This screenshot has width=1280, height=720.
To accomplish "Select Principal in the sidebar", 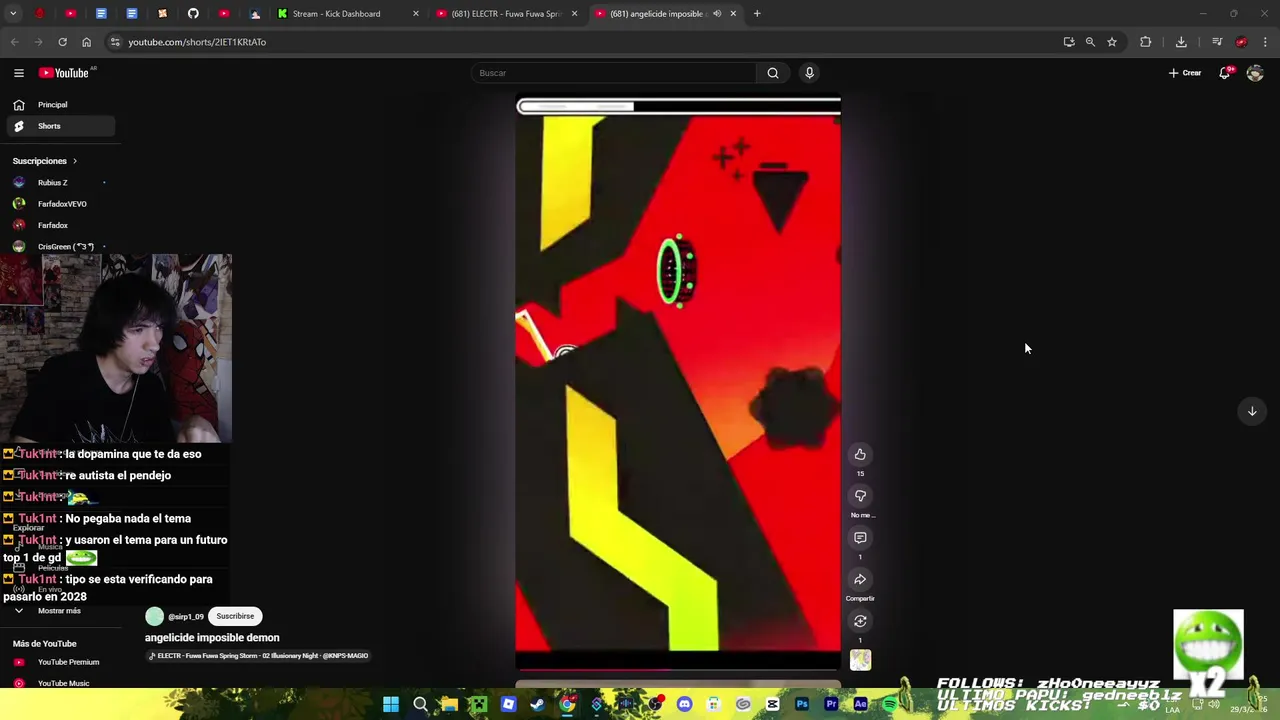I will [60, 105].
